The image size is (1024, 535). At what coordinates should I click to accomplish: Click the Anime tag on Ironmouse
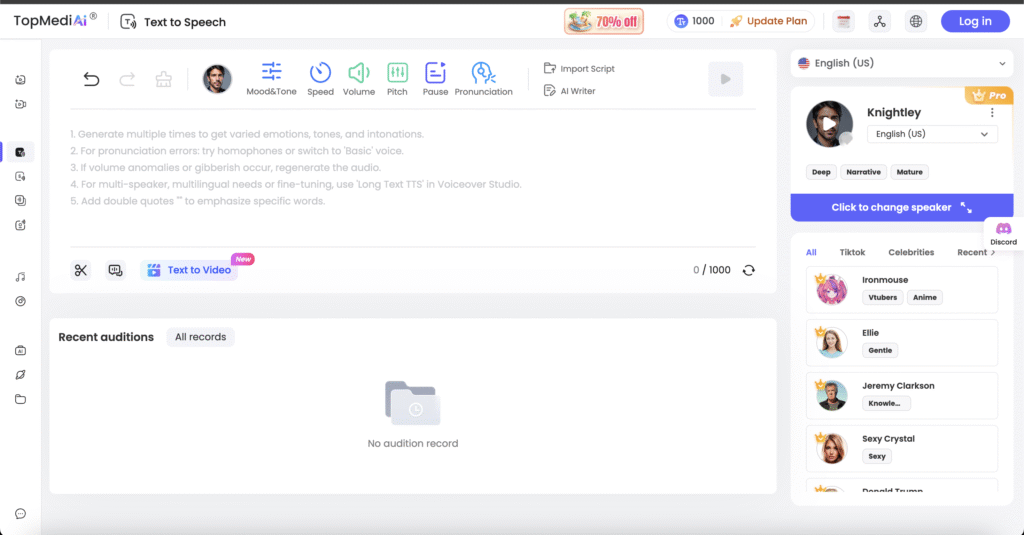(x=925, y=297)
